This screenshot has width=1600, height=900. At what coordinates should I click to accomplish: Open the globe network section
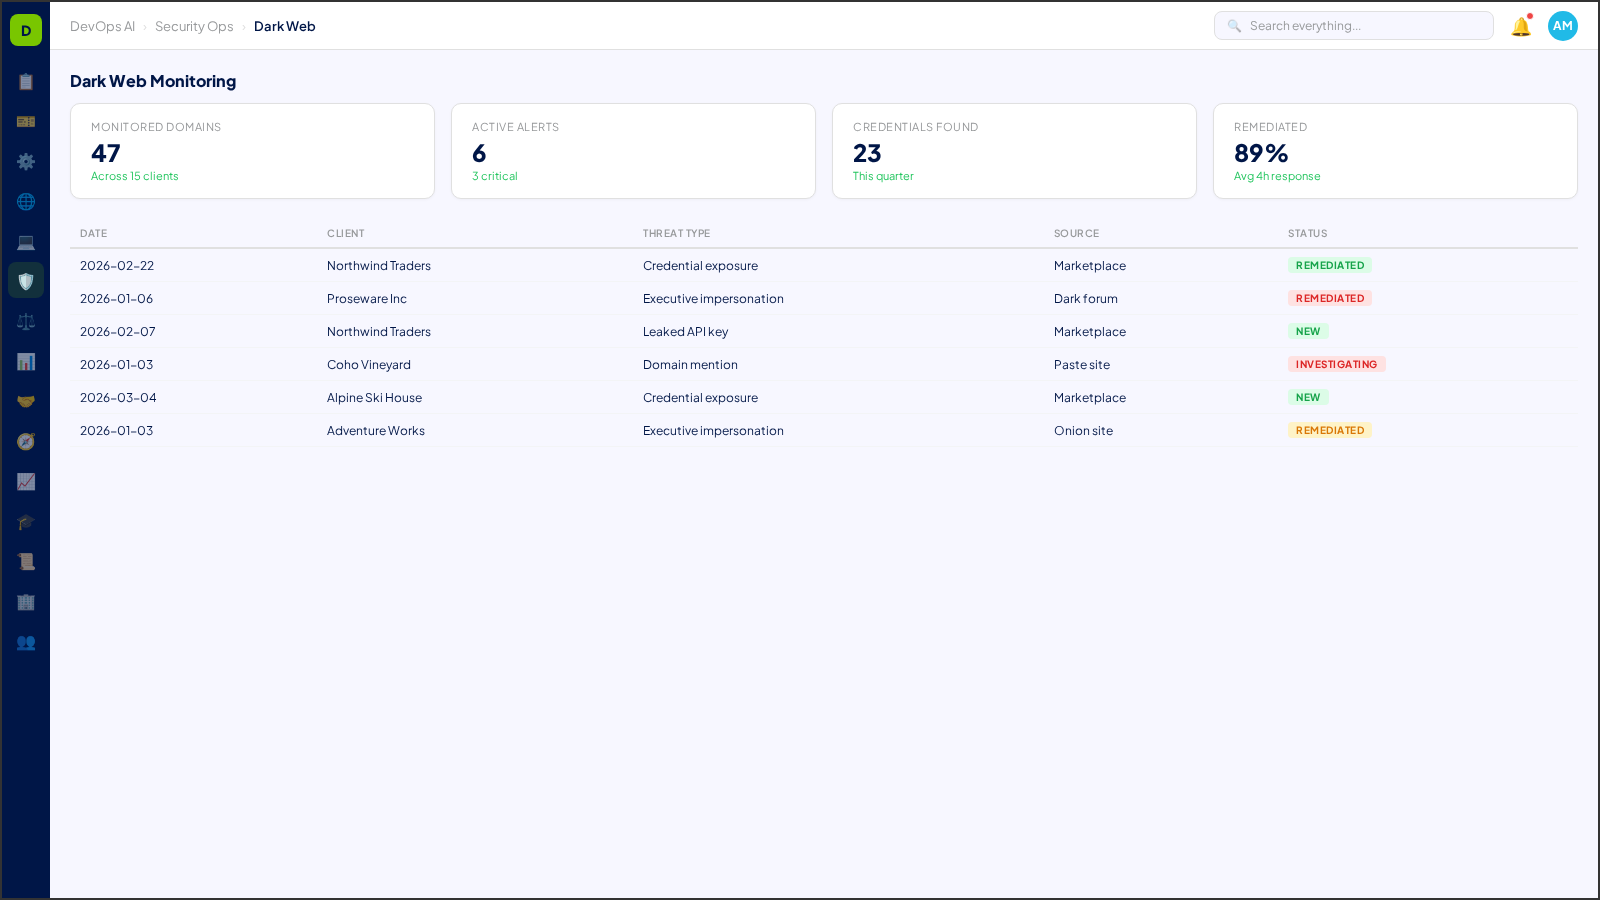click(x=26, y=202)
